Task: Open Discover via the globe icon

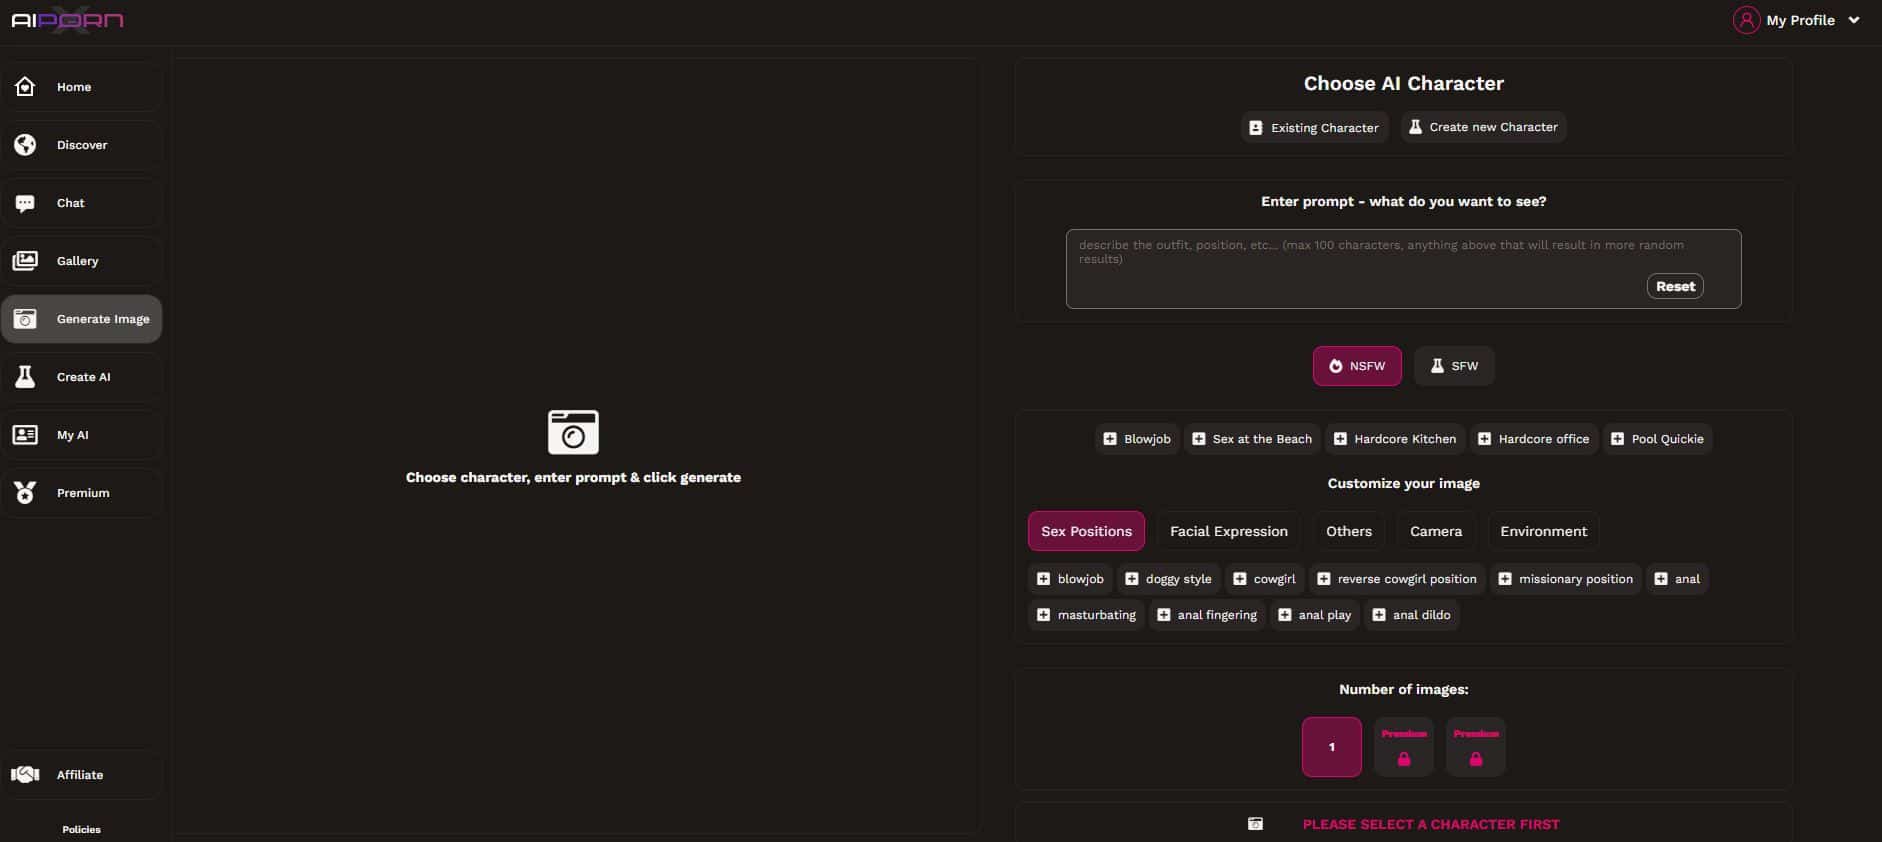Action: click(x=25, y=145)
